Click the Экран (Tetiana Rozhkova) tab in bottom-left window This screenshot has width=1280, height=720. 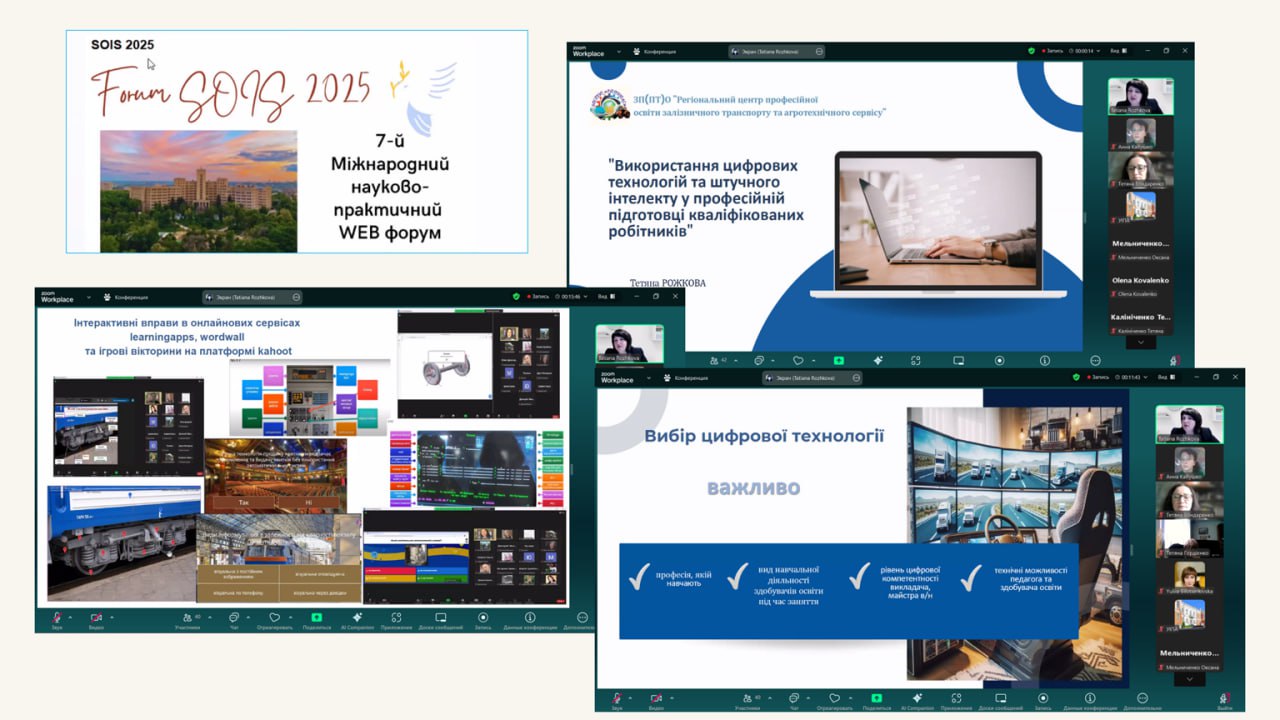[x=252, y=296]
